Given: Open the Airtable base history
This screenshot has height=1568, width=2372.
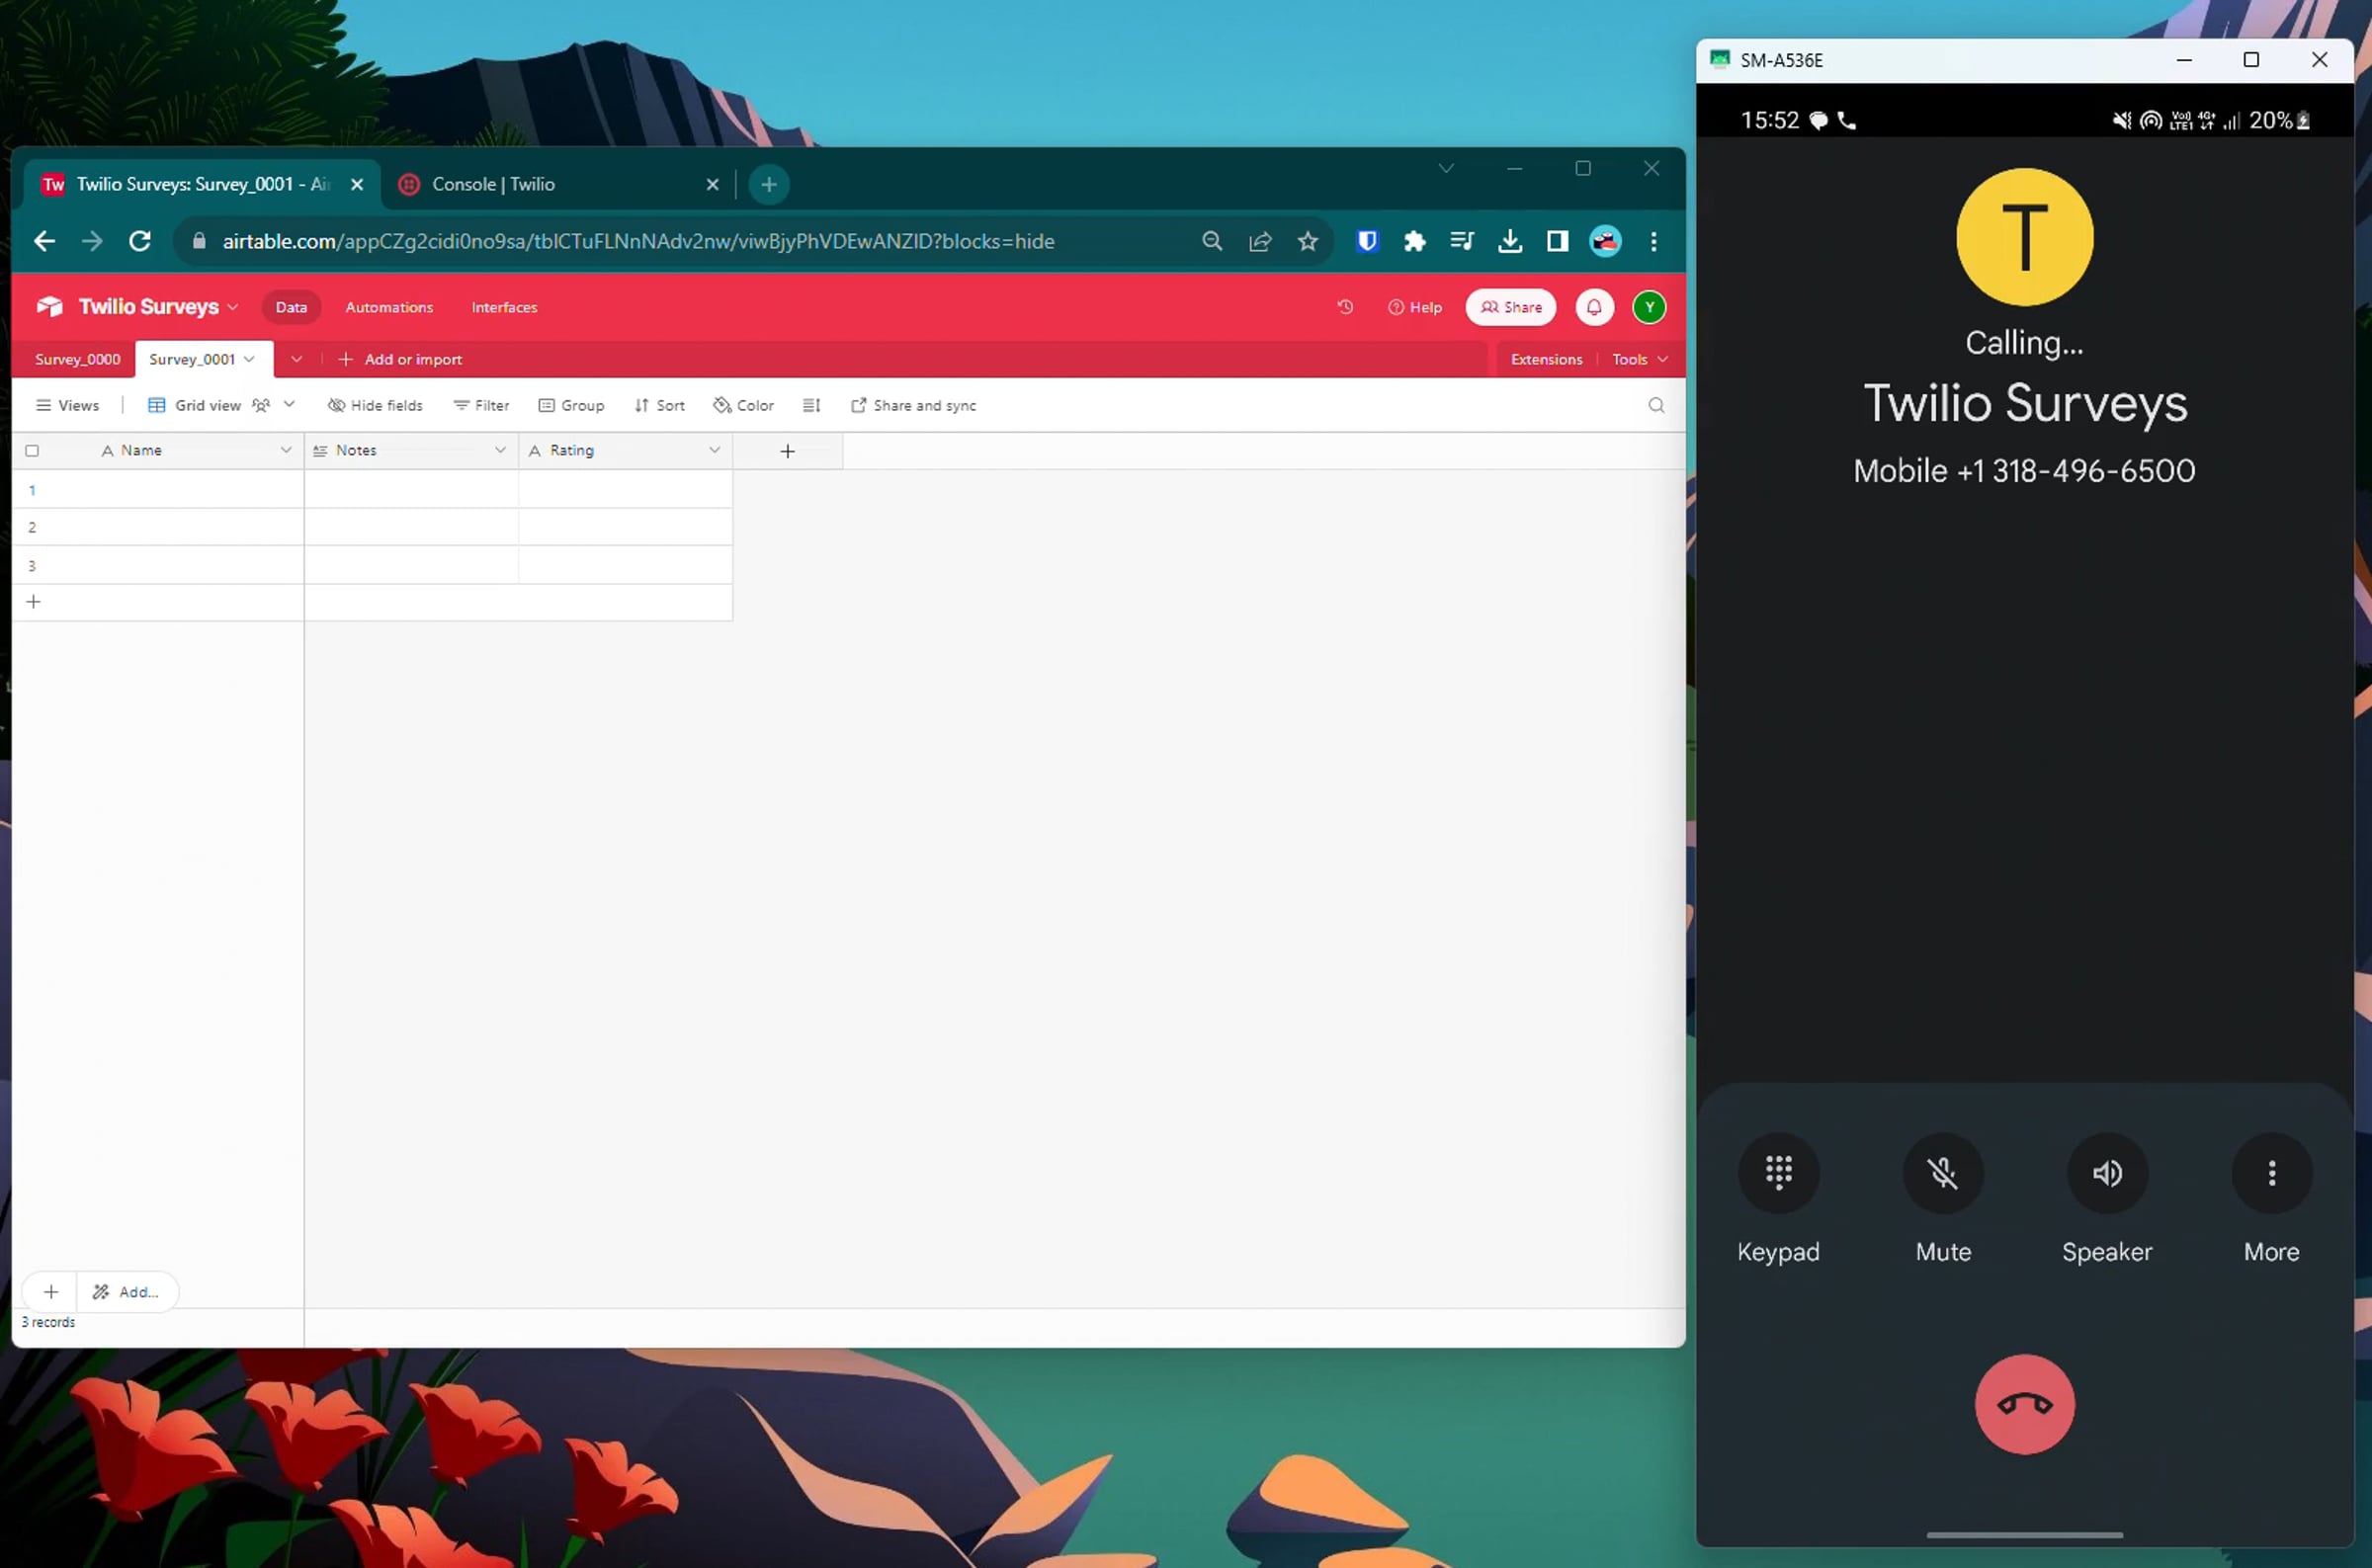Looking at the screenshot, I should pos(1345,307).
